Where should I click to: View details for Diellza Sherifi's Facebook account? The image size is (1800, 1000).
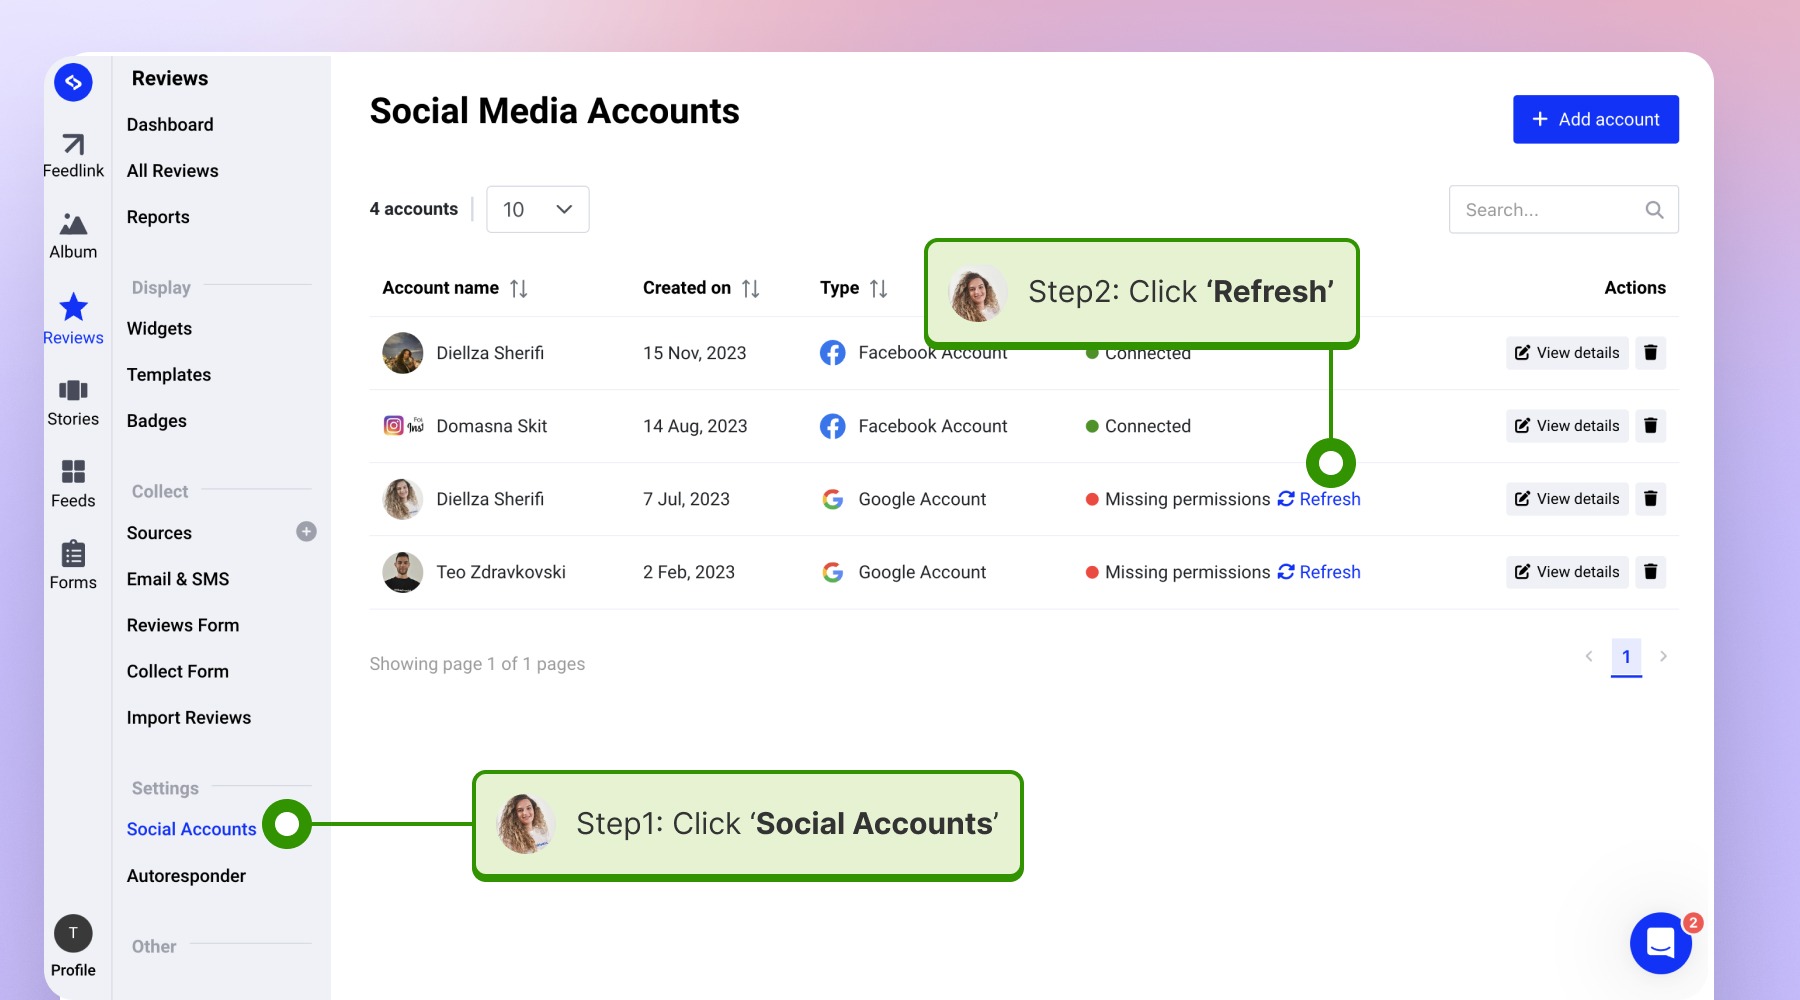(1567, 353)
